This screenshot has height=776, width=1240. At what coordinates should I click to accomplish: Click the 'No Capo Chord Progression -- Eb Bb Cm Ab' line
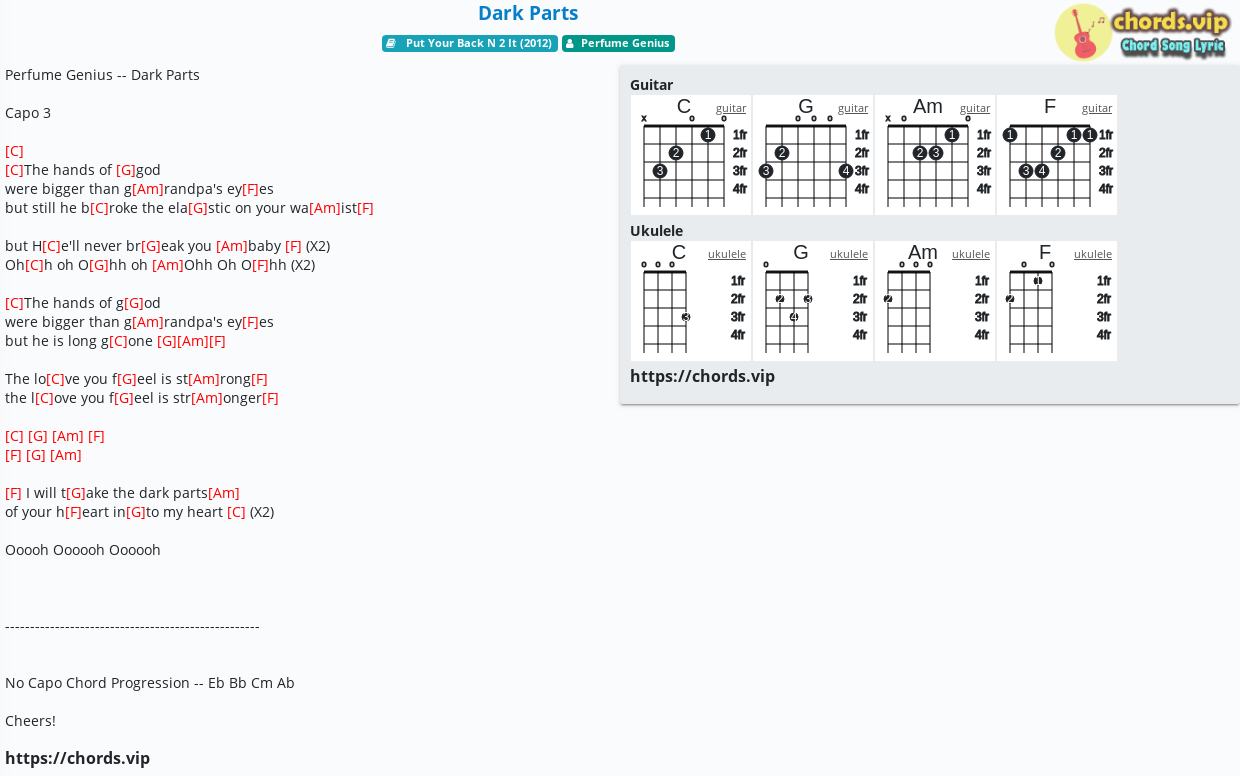(x=150, y=683)
